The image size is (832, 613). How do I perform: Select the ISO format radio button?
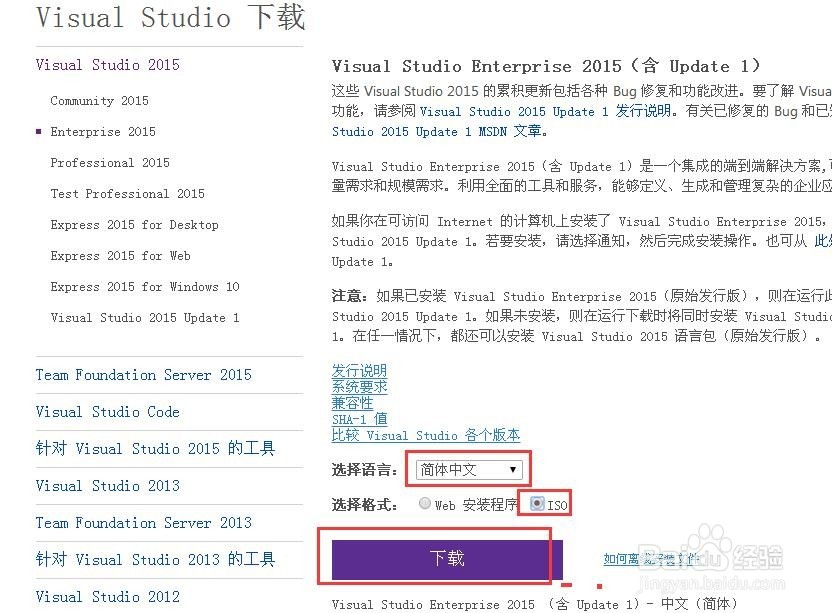pos(537,503)
